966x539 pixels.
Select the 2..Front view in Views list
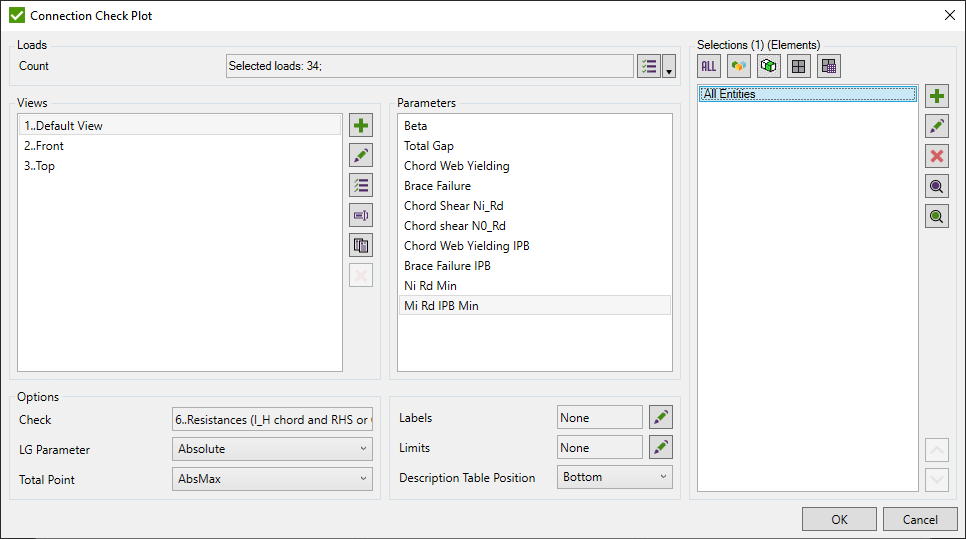tap(44, 146)
